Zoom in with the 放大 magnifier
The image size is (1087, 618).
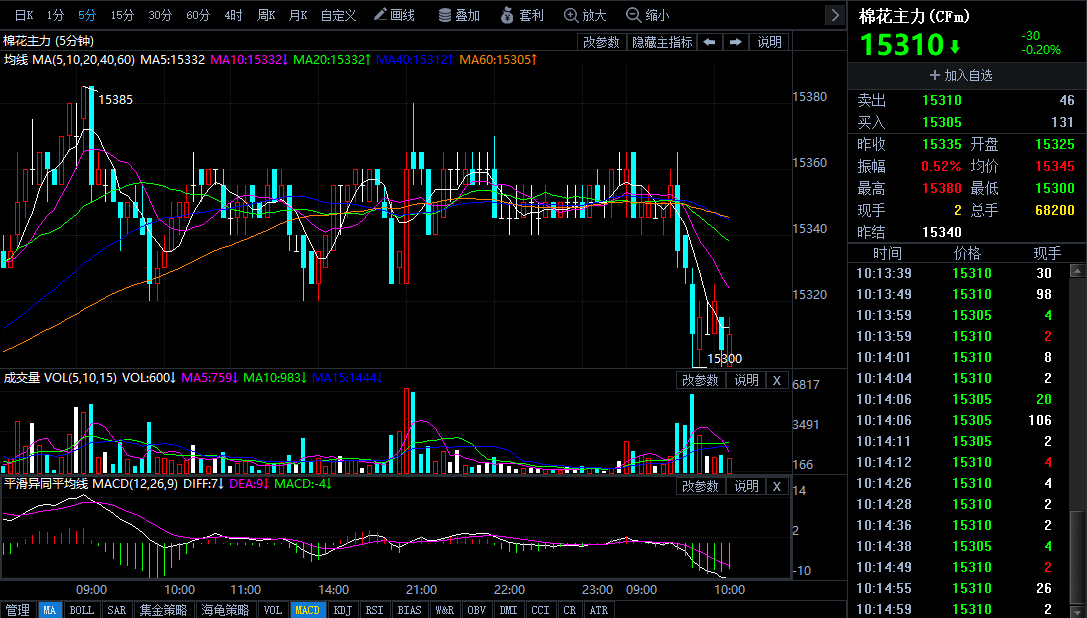point(586,15)
